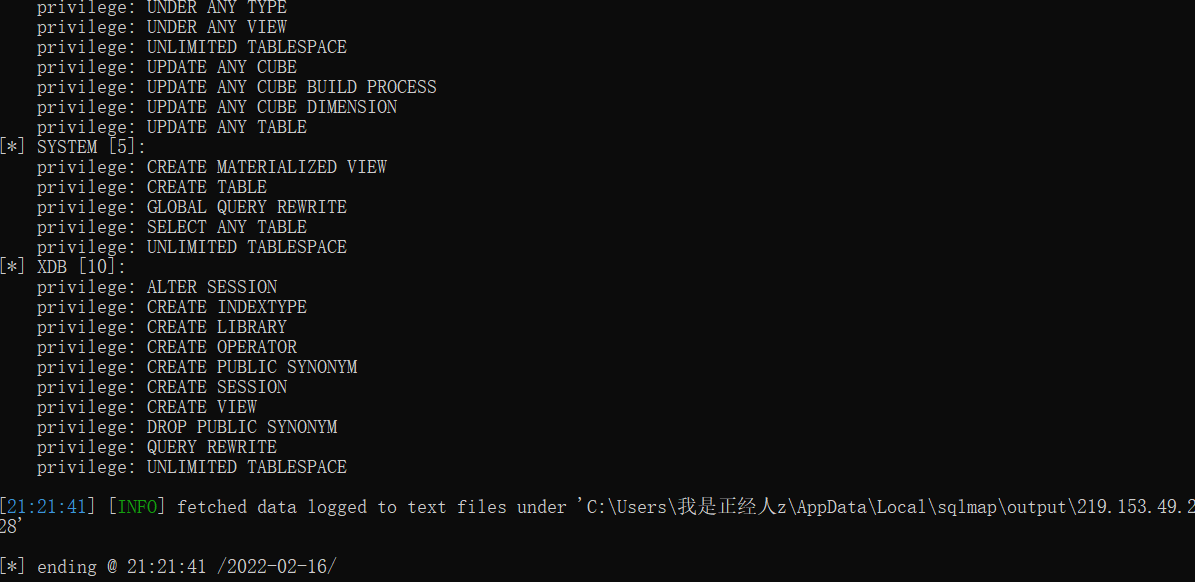Click the DROP PUBLIC SYNONYM privilege
1195x582 pixels.
(241, 427)
